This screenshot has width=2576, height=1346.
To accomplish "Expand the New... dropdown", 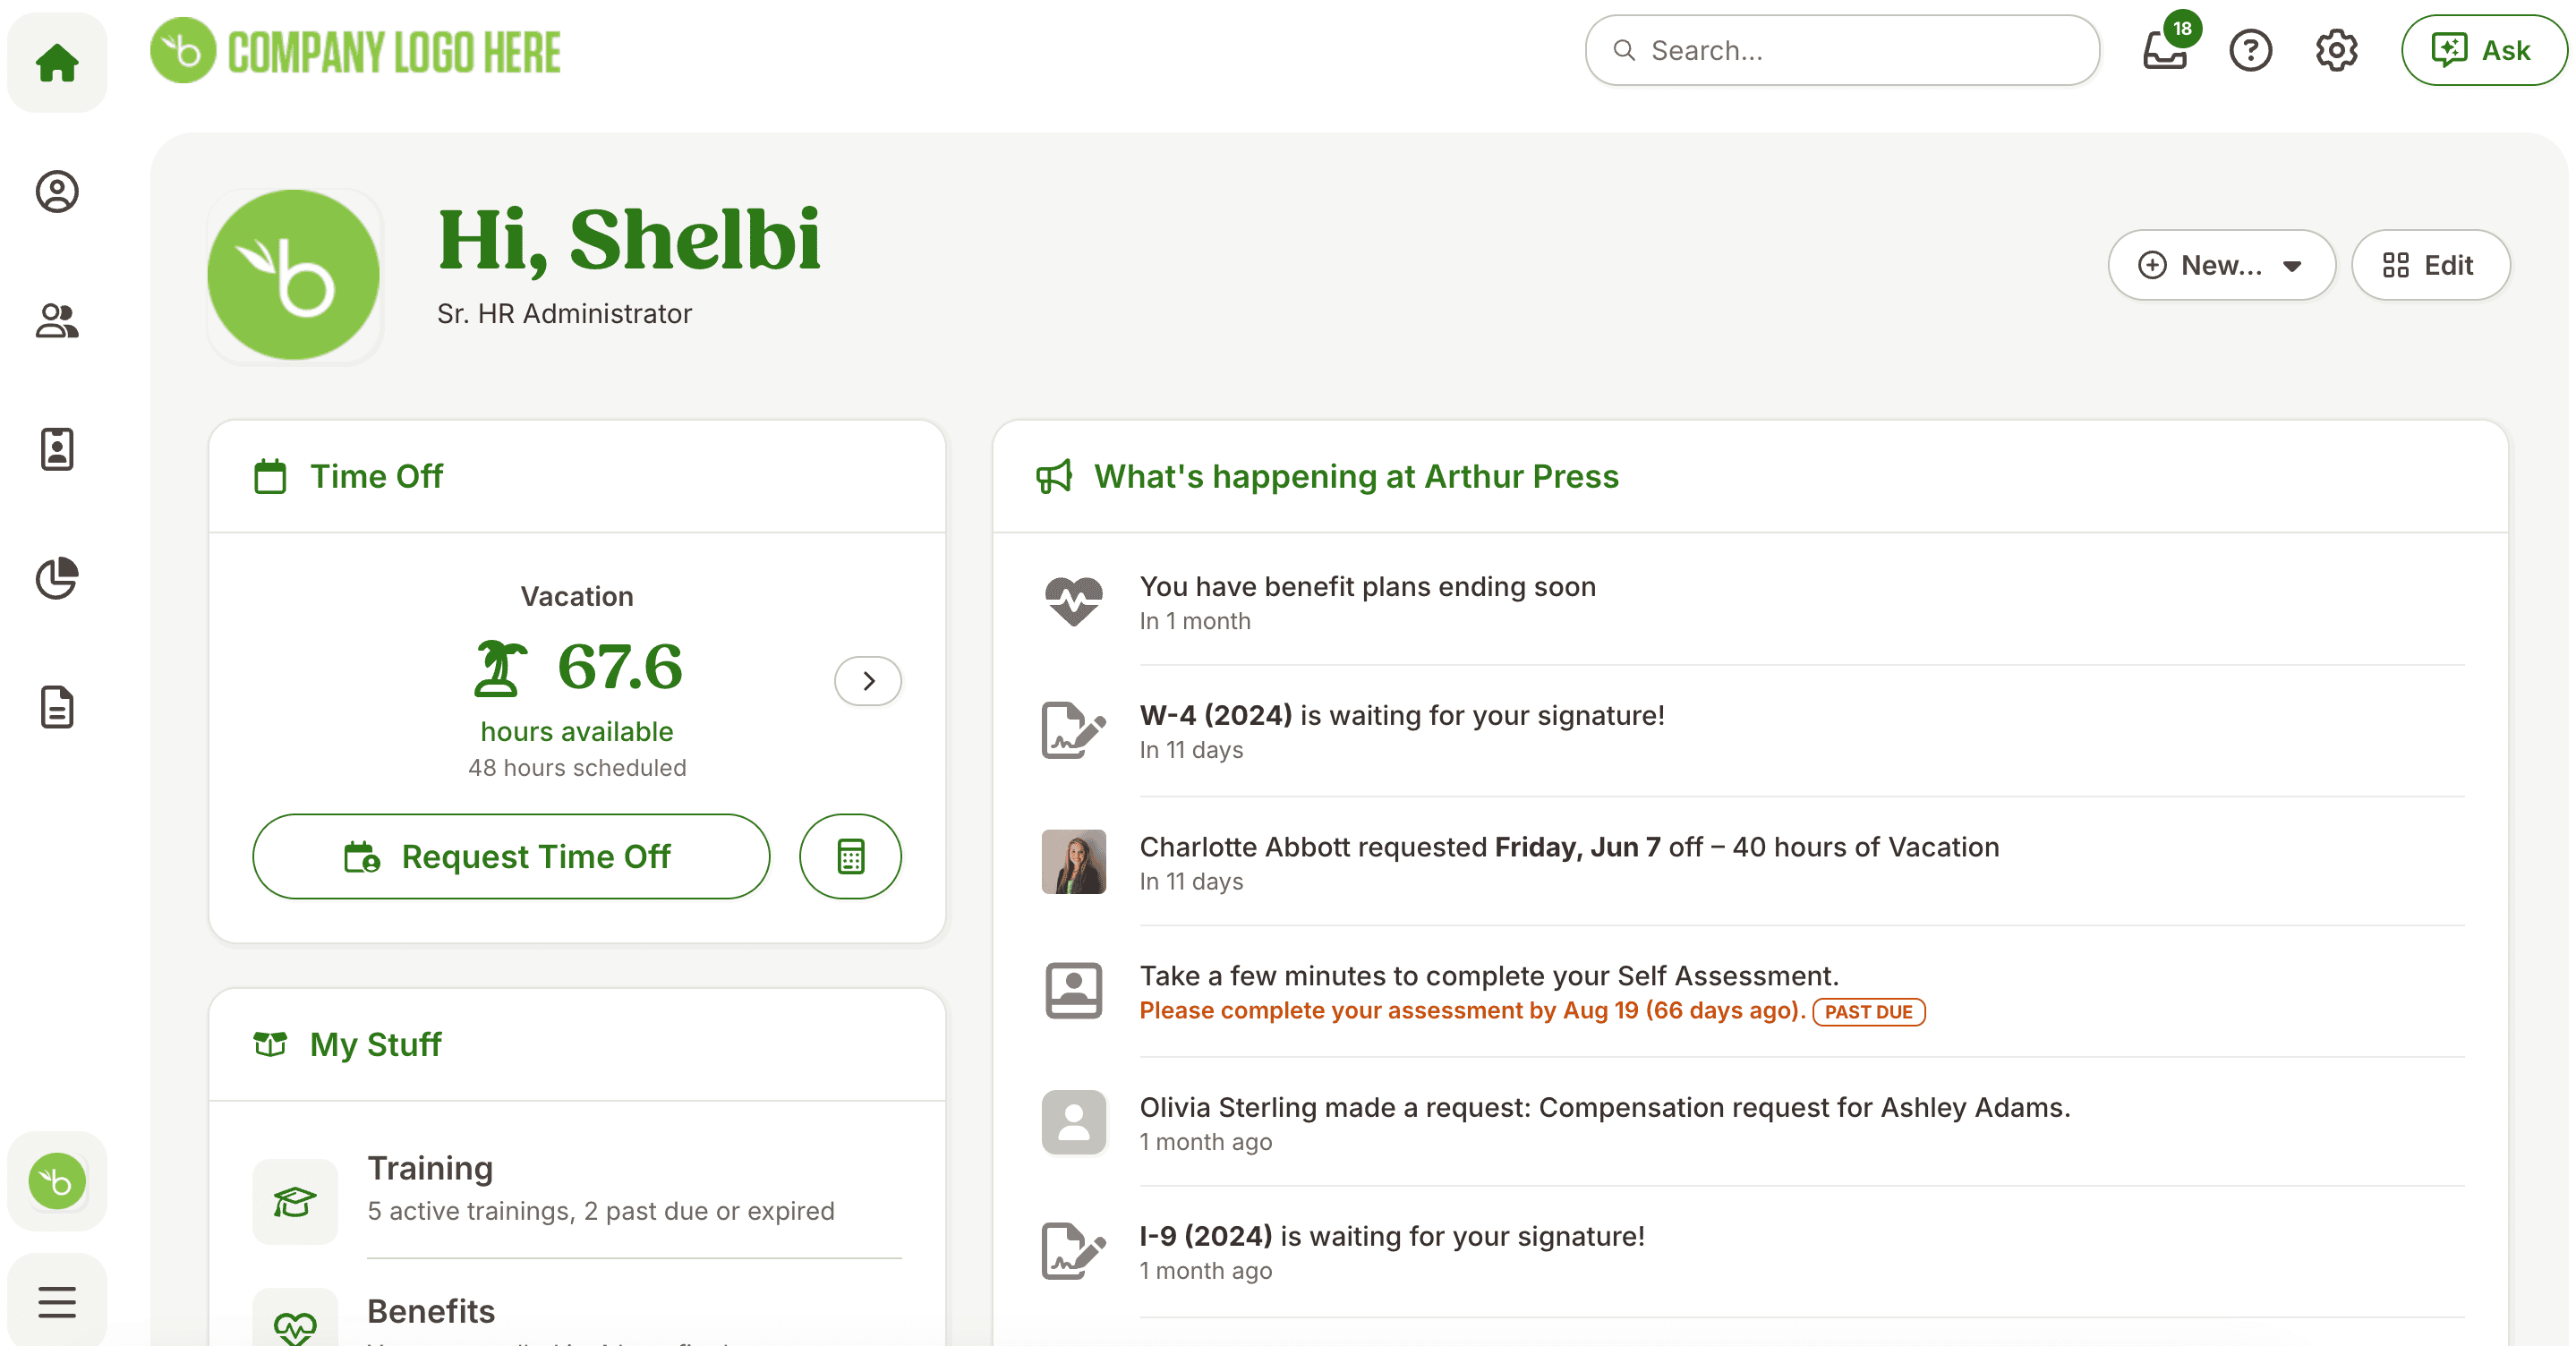I will [x=2221, y=265].
